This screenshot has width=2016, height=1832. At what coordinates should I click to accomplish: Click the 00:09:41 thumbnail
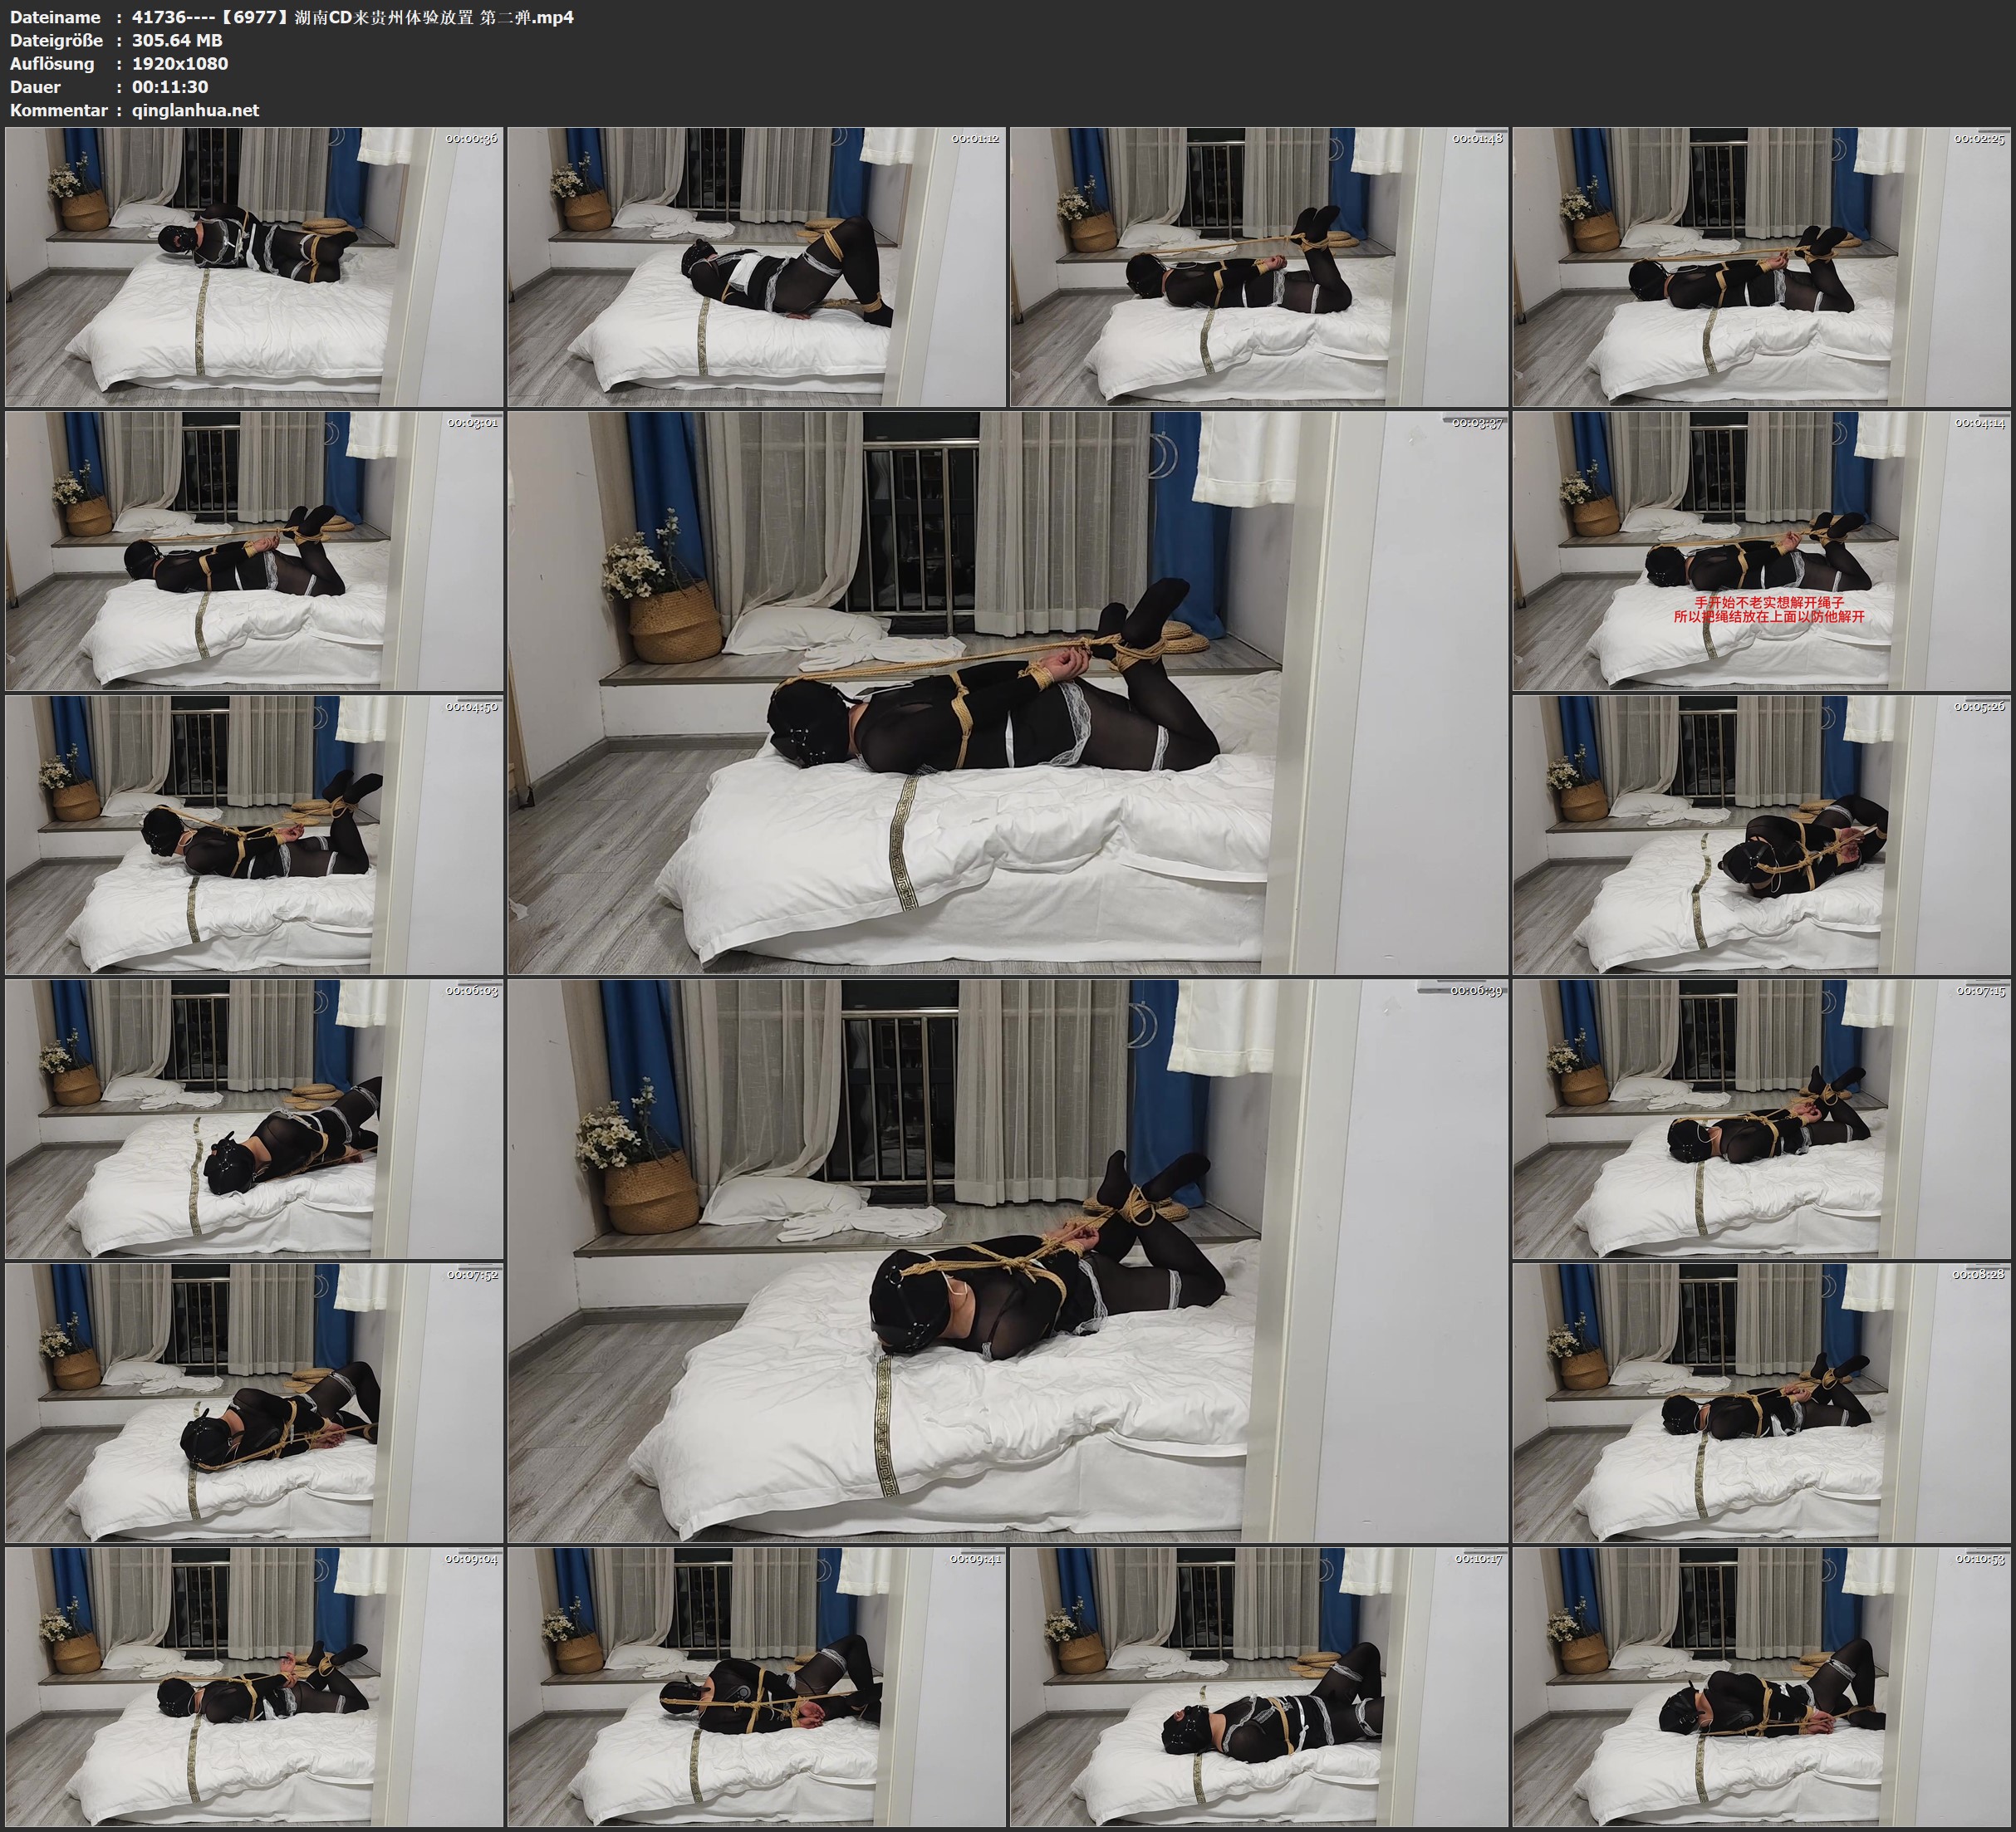click(757, 1686)
